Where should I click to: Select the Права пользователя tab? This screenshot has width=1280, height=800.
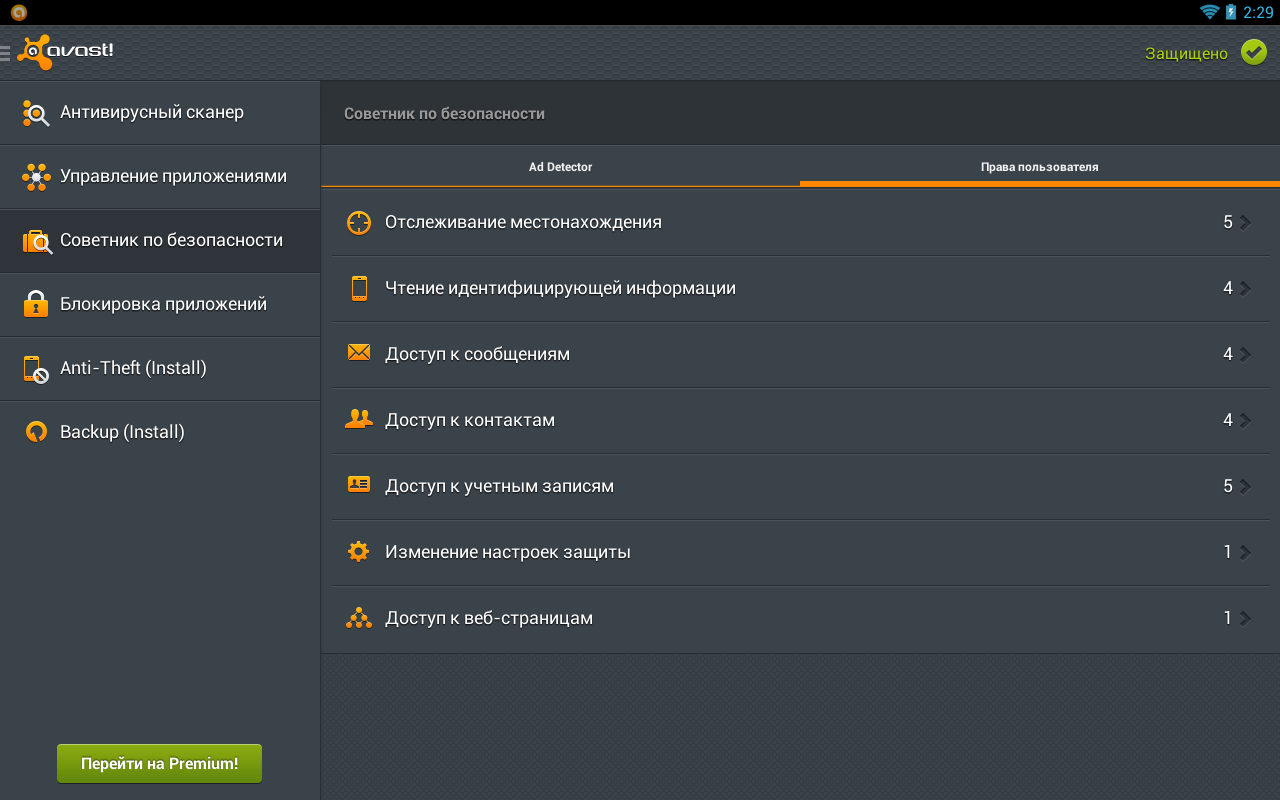[x=1039, y=167]
